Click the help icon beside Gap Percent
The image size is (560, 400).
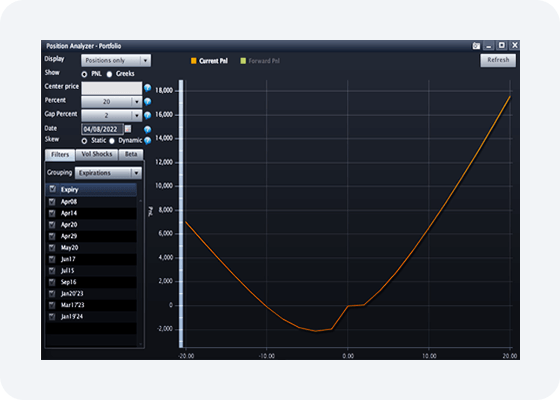point(147,115)
